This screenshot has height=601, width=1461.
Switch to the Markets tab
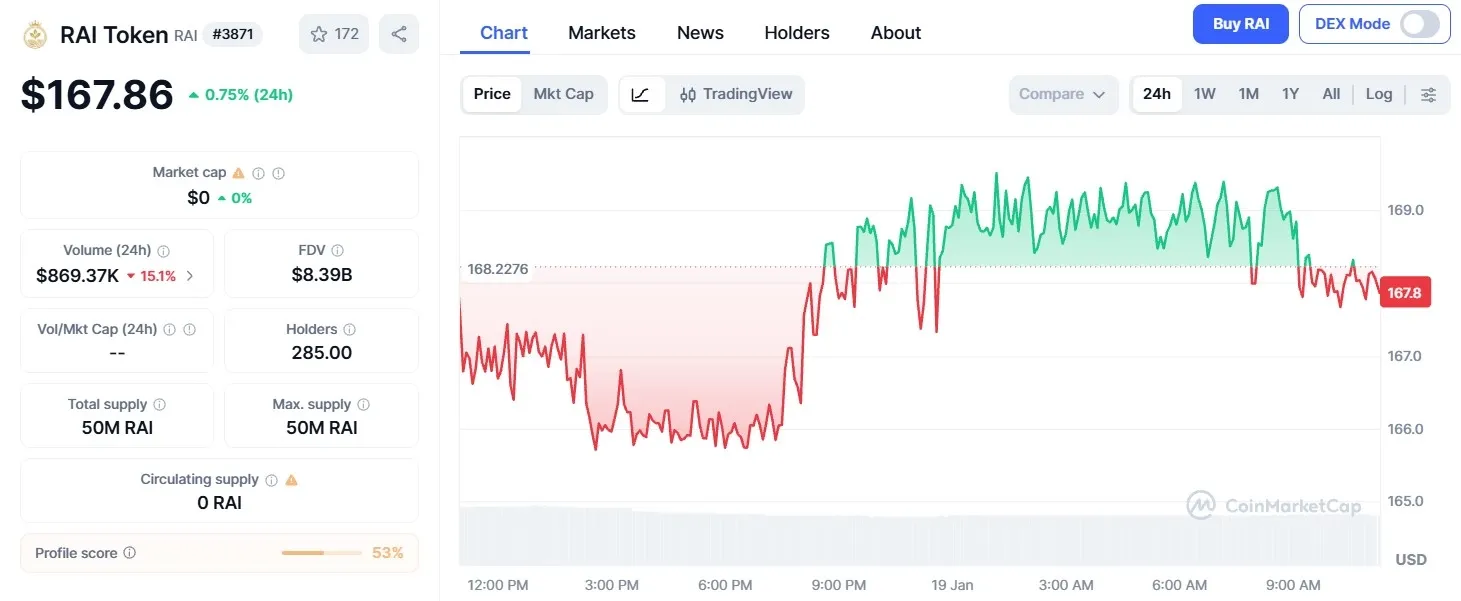602,32
